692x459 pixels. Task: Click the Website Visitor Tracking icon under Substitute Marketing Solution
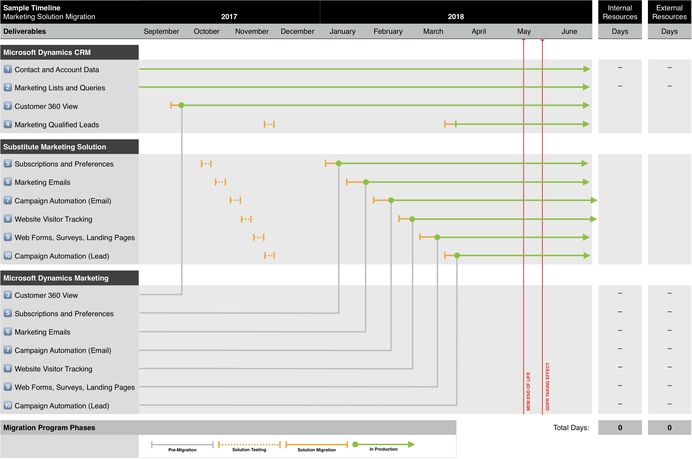click(8, 219)
